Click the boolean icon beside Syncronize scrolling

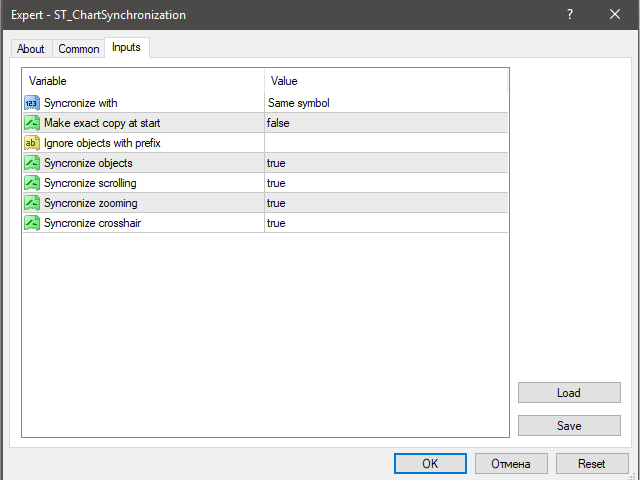point(31,183)
